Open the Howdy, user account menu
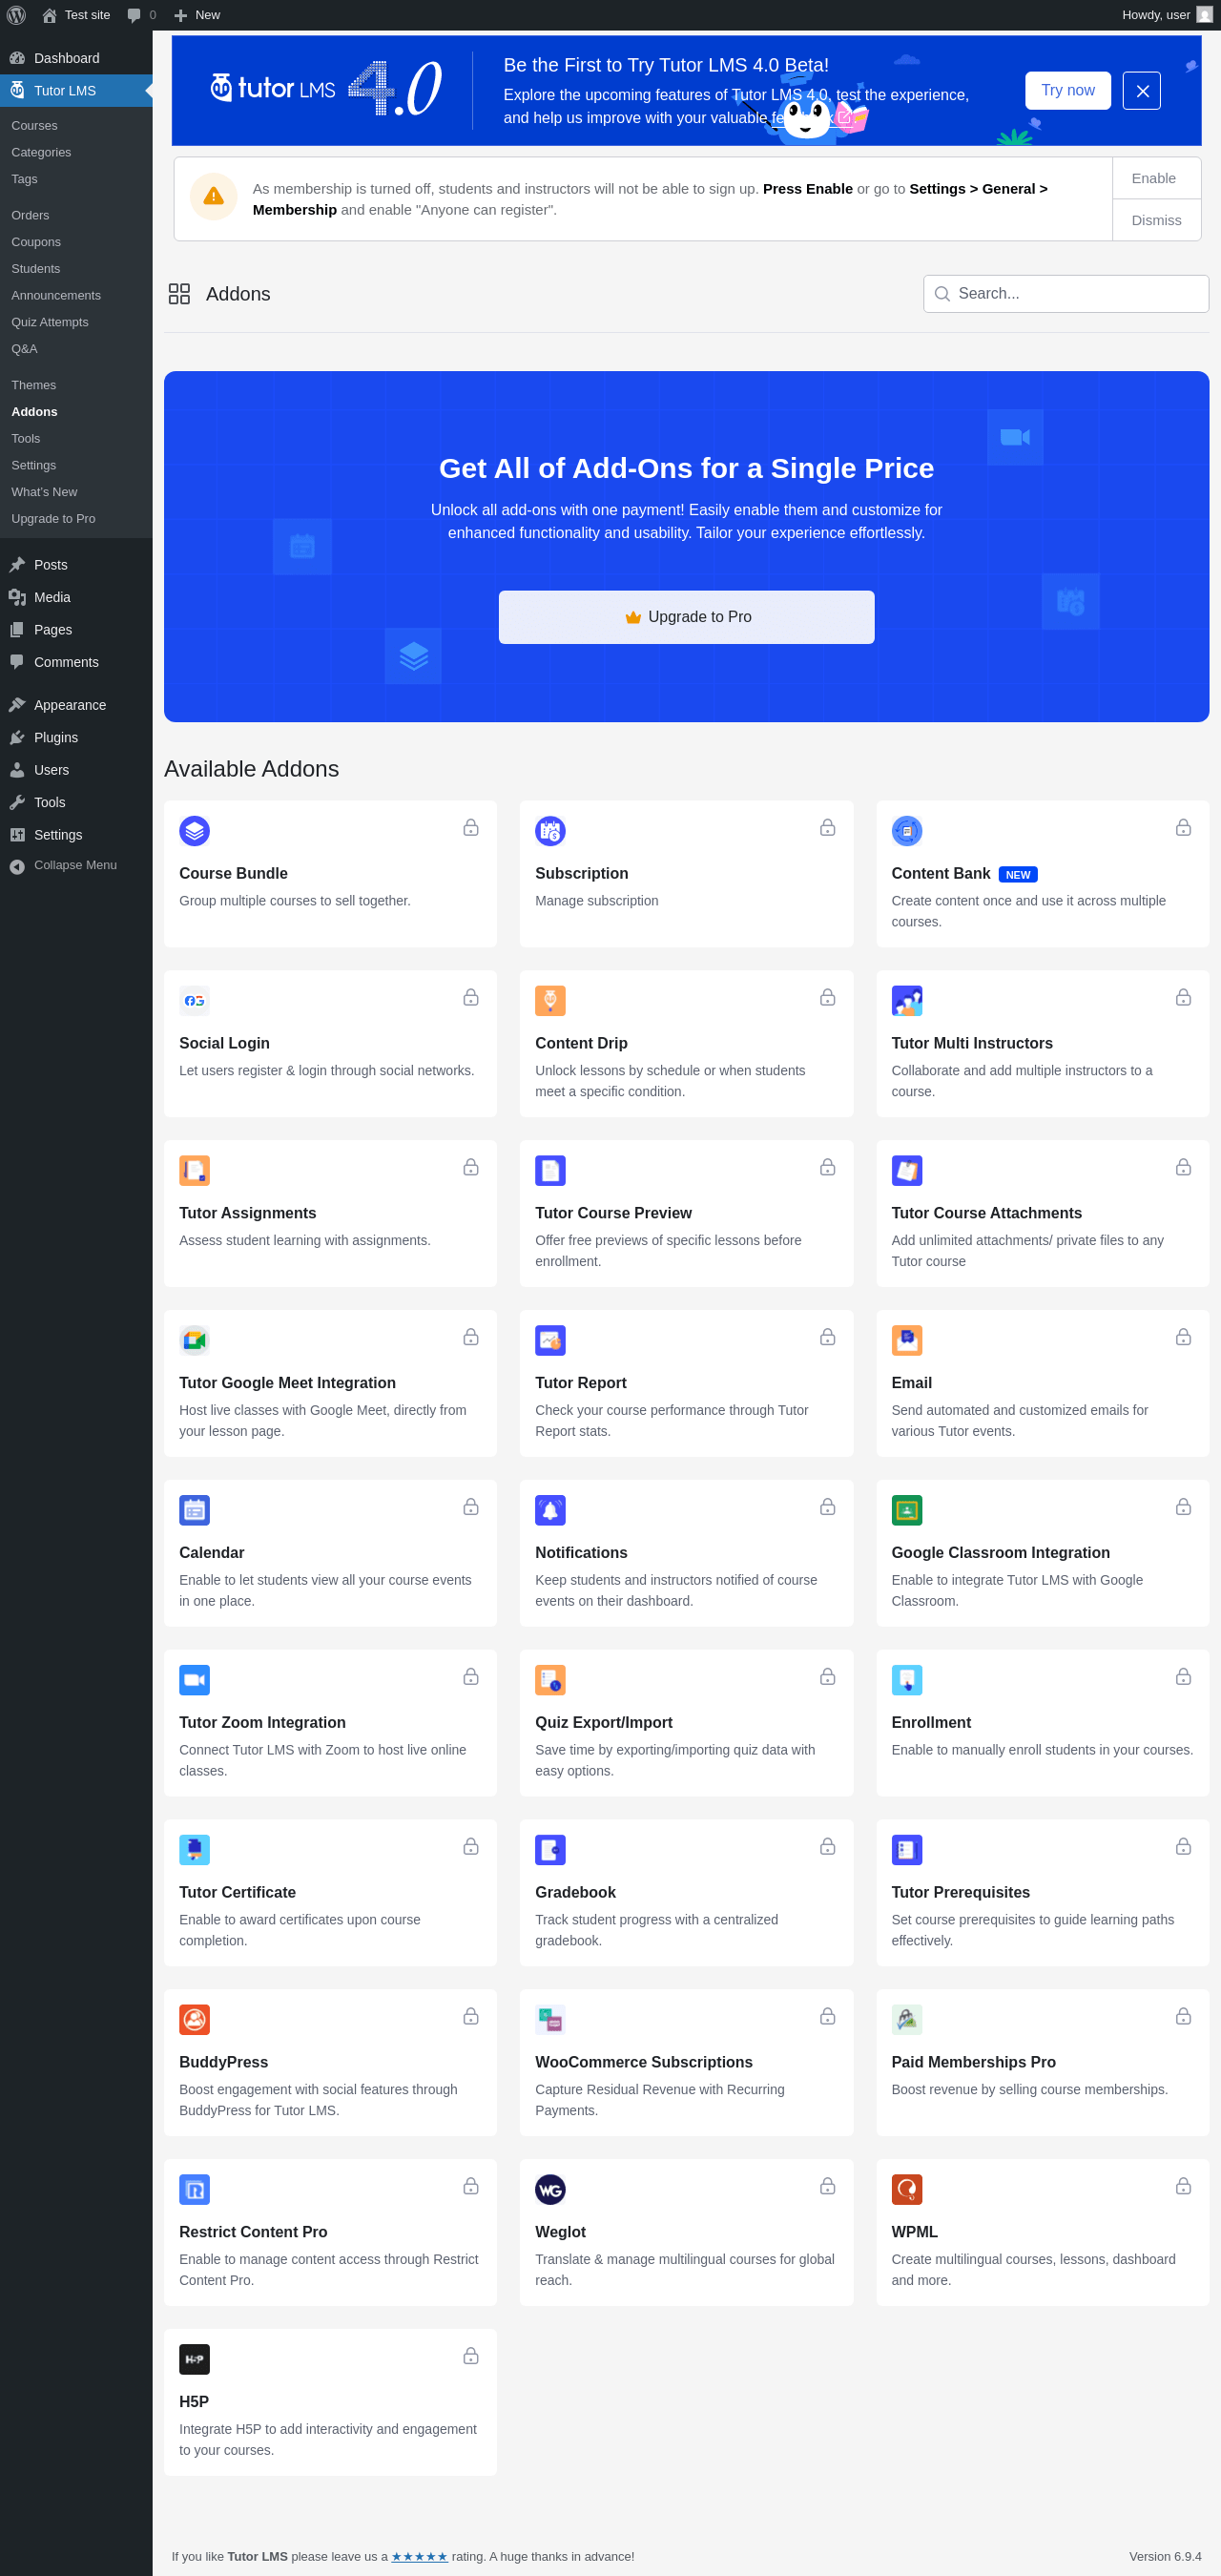 1166,15
